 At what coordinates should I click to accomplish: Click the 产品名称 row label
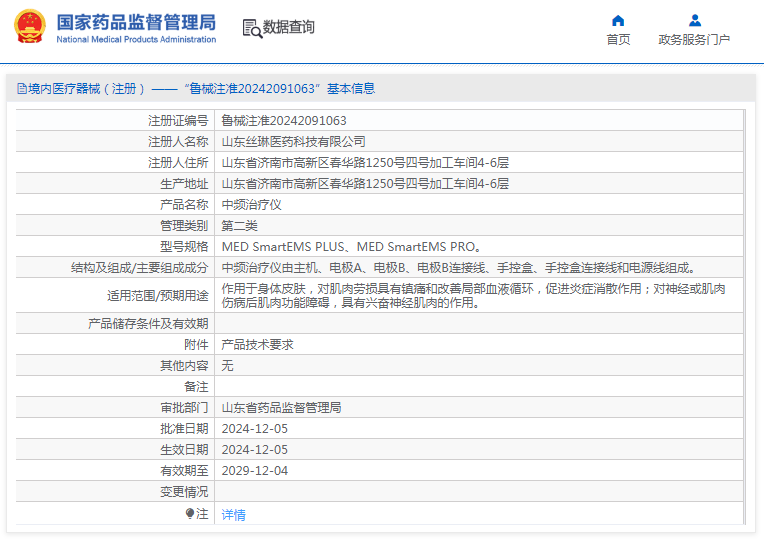(x=184, y=204)
